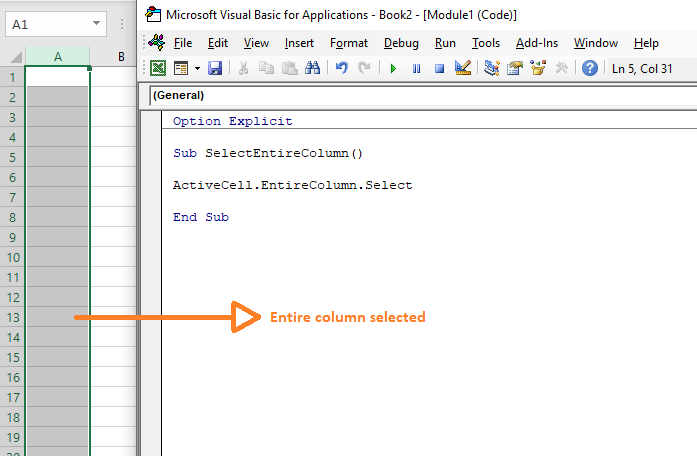Open the Properties Window icon
697x456 pixels.
point(515,69)
